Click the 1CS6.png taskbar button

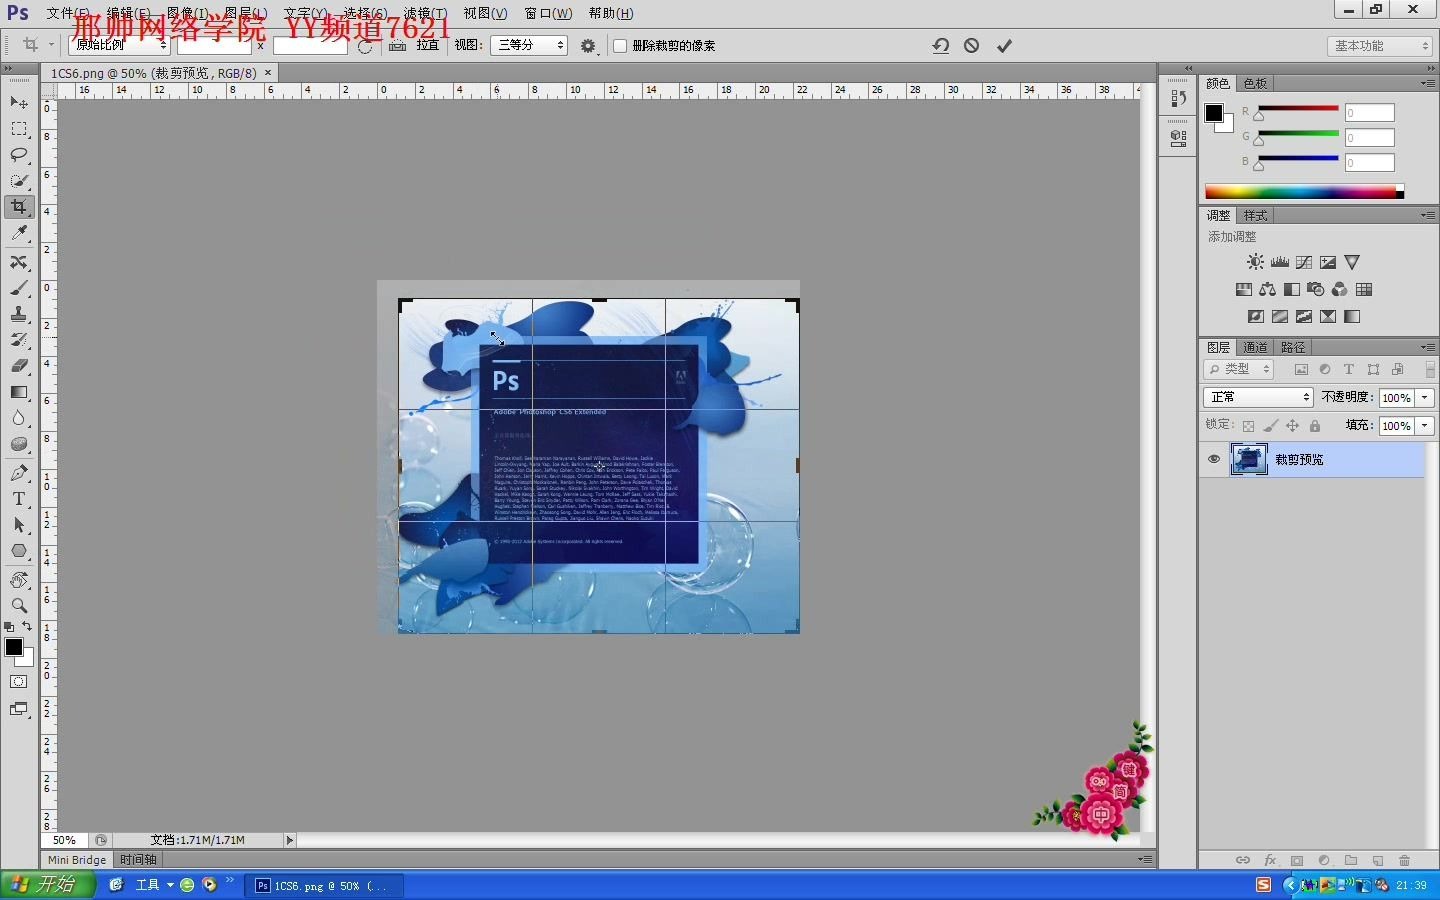click(x=324, y=885)
